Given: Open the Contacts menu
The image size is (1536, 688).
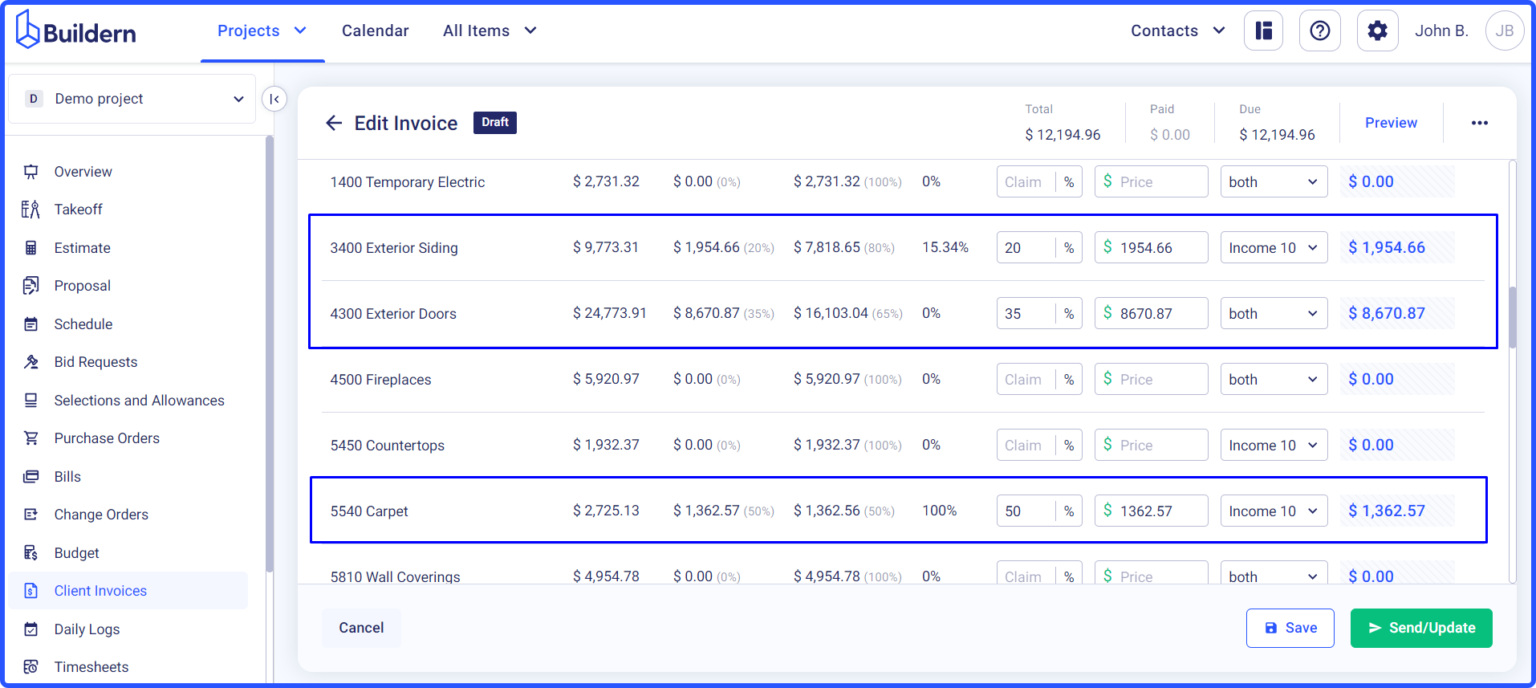Looking at the screenshot, I should click(1176, 30).
